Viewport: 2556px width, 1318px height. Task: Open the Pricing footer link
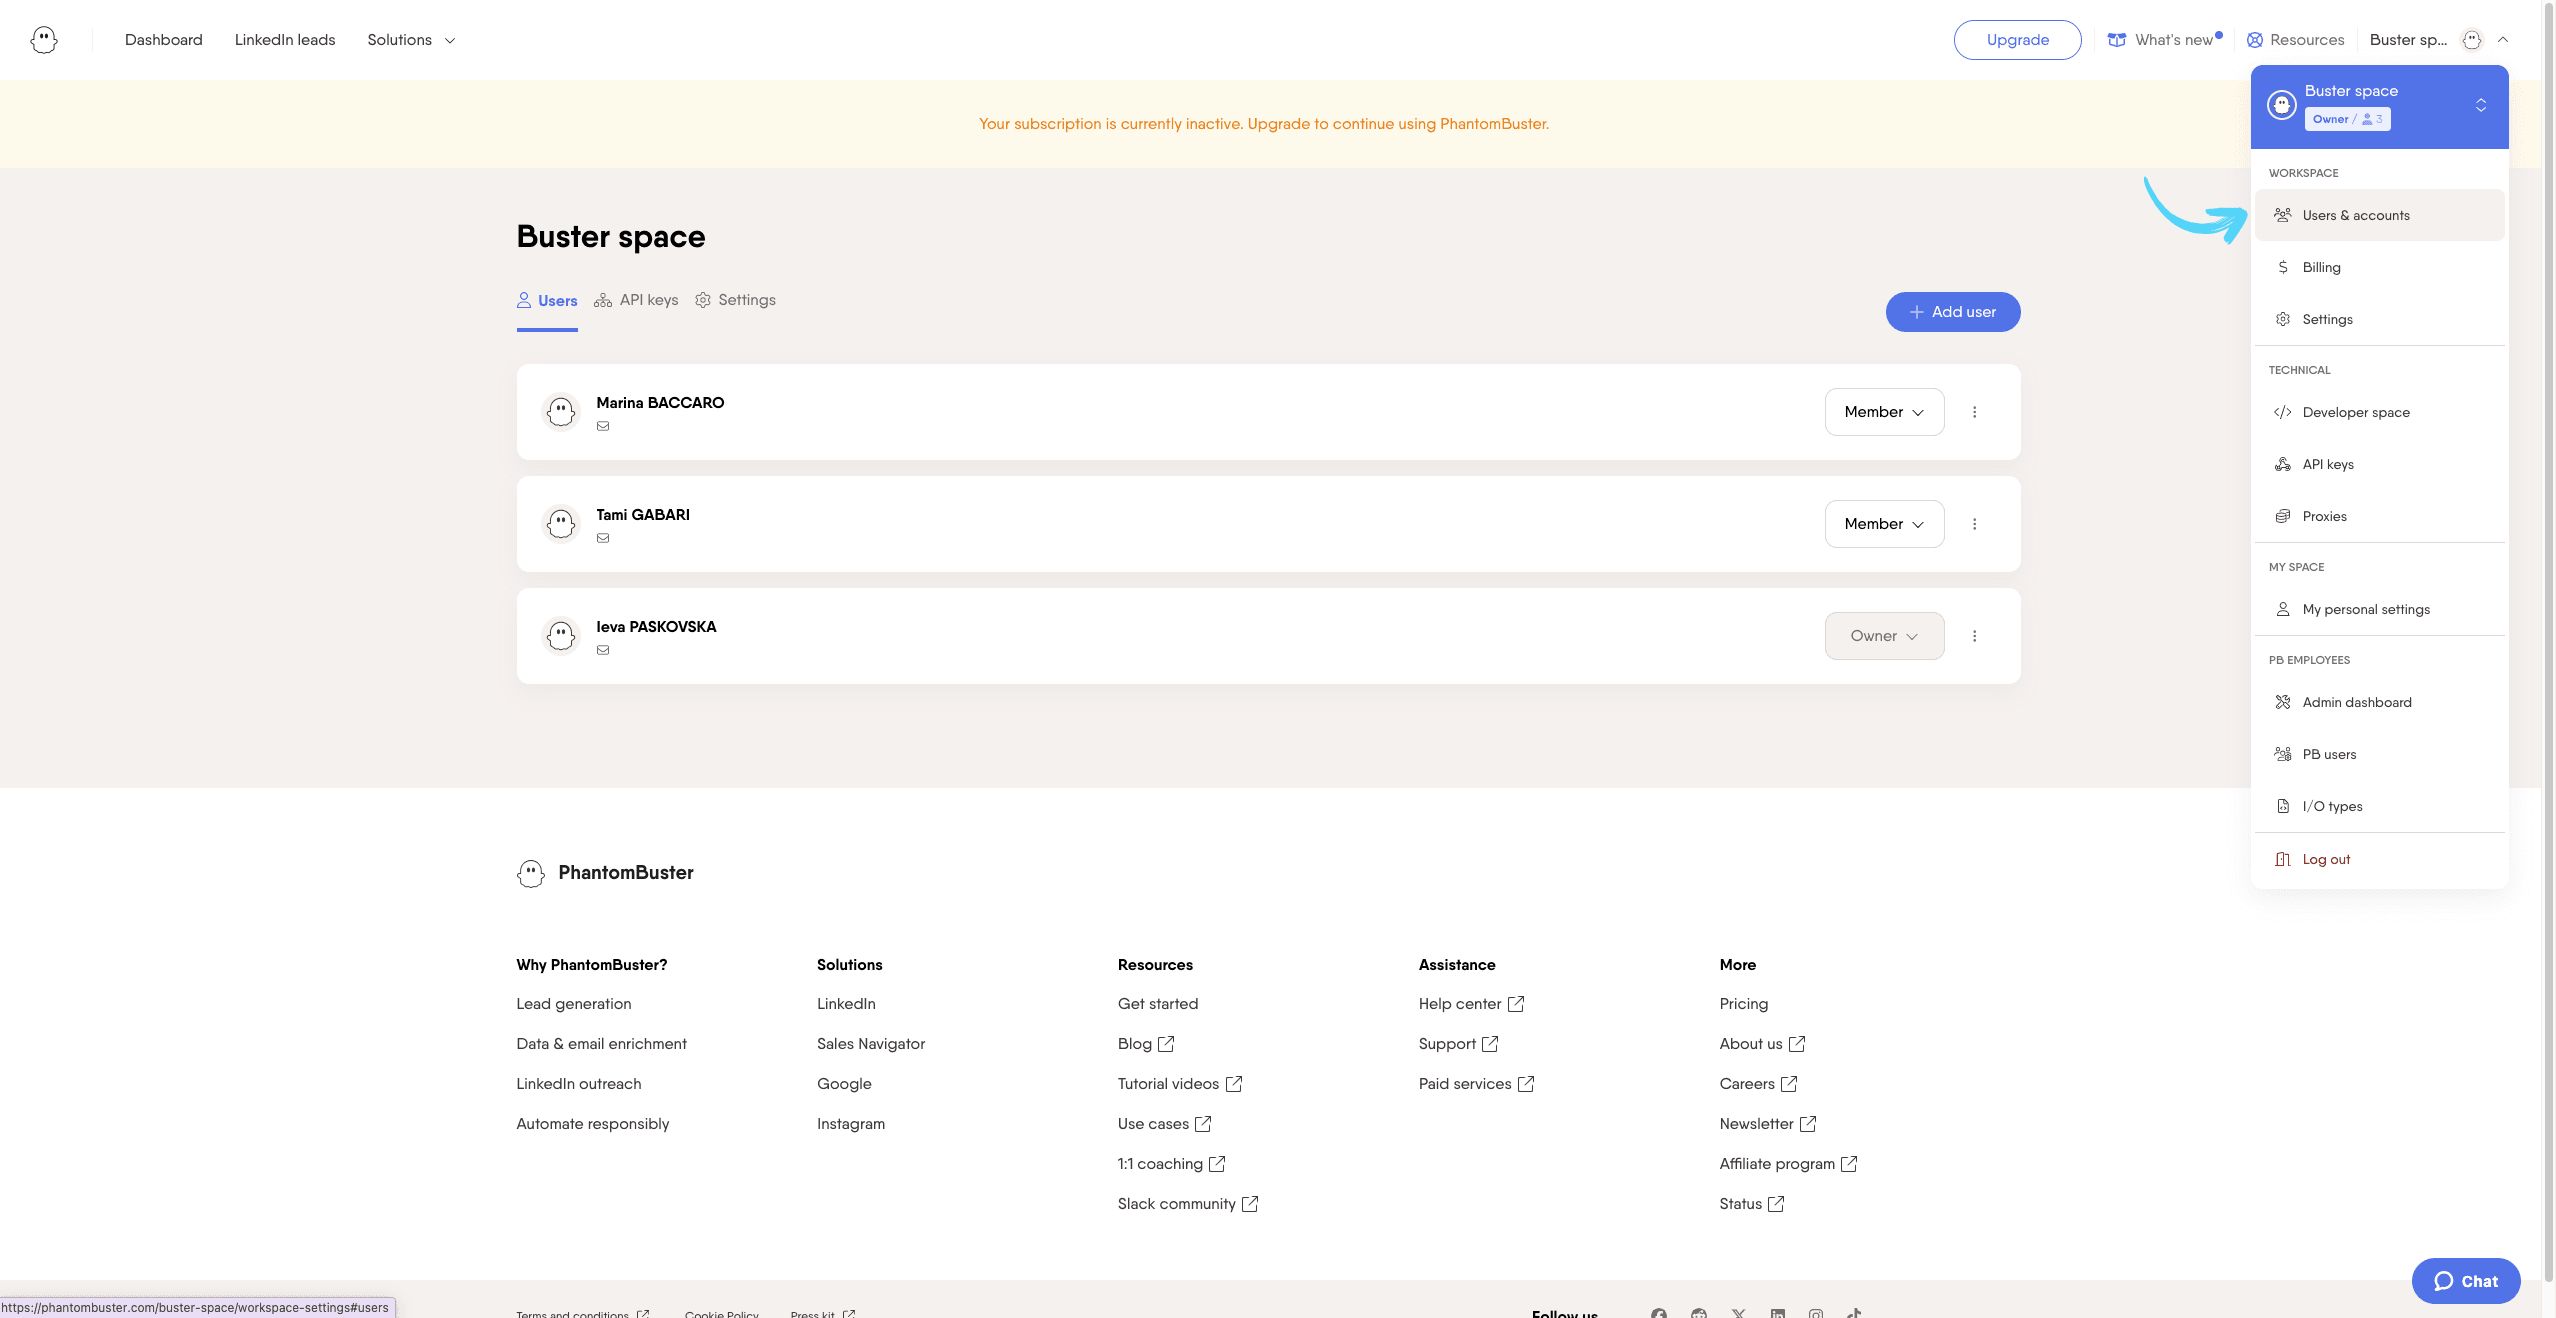pos(1744,1004)
